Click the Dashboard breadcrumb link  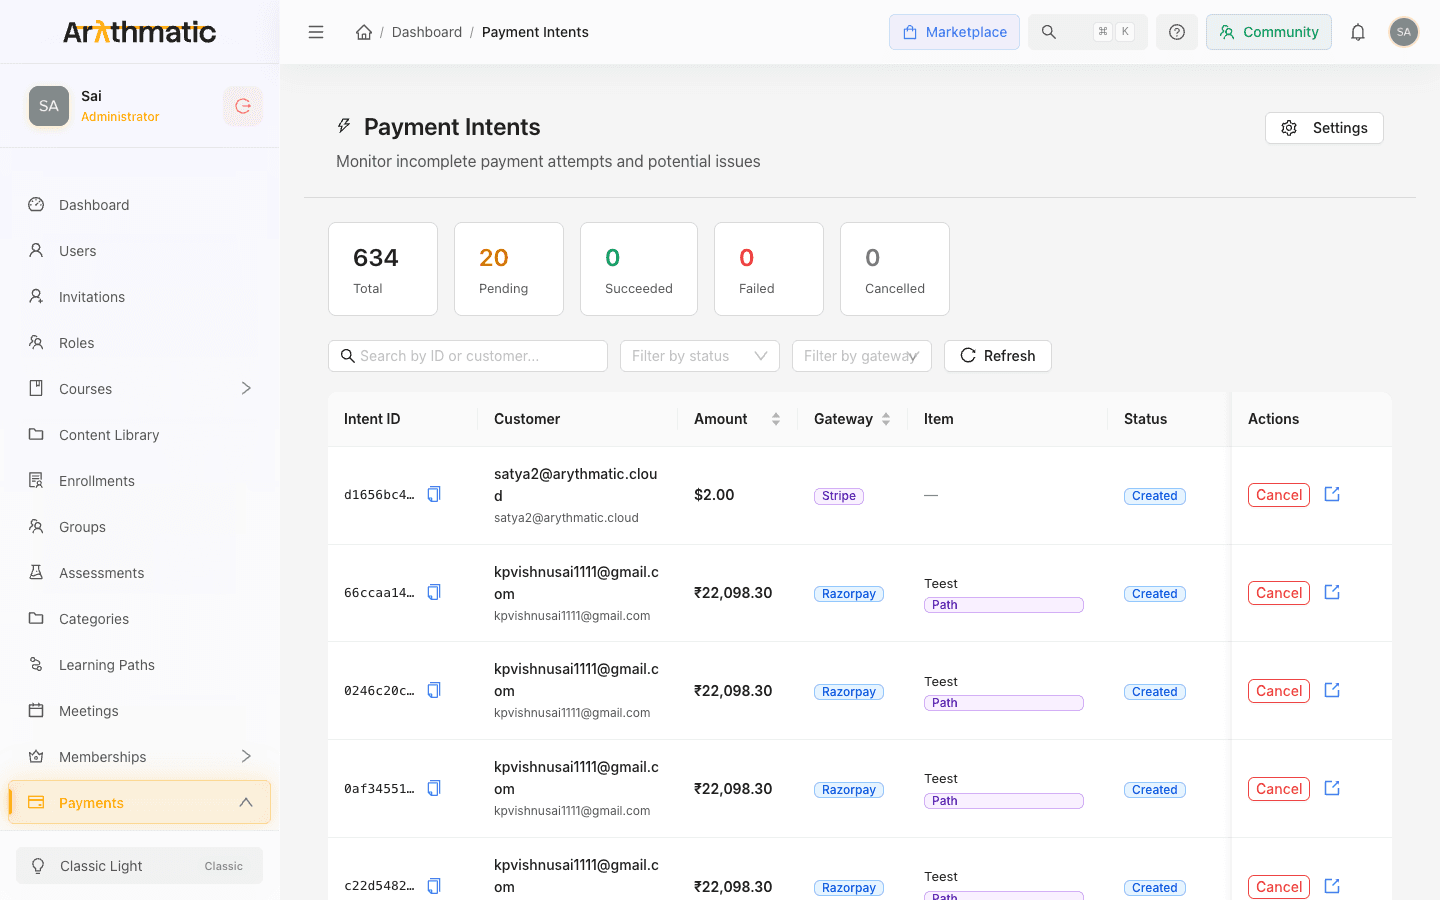[427, 32]
